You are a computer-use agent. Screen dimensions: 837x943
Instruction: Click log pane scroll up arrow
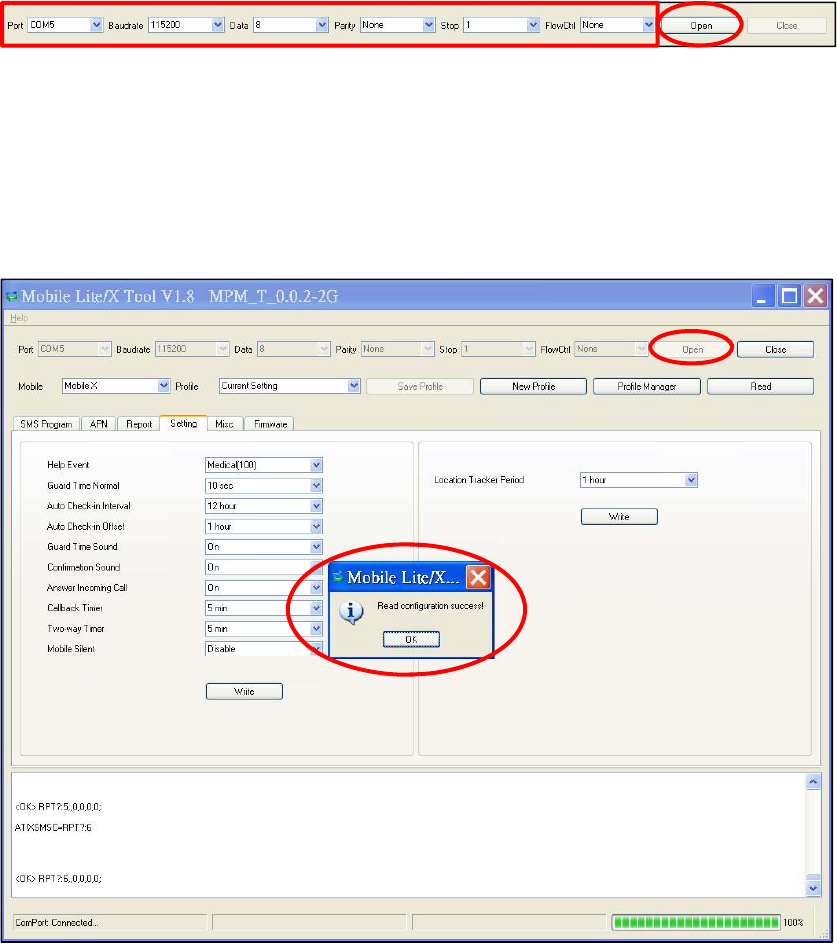pos(813,782)
